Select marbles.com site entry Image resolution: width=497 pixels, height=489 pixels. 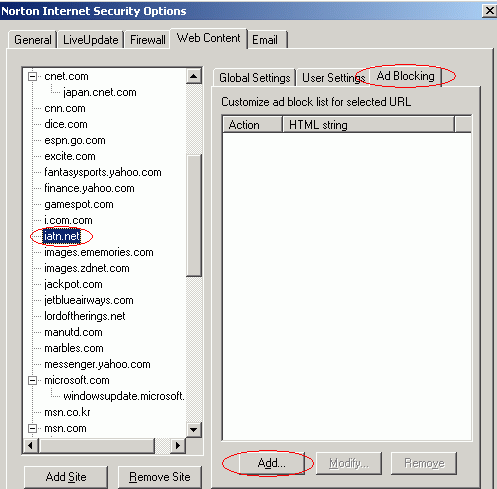tap(74, 348)
